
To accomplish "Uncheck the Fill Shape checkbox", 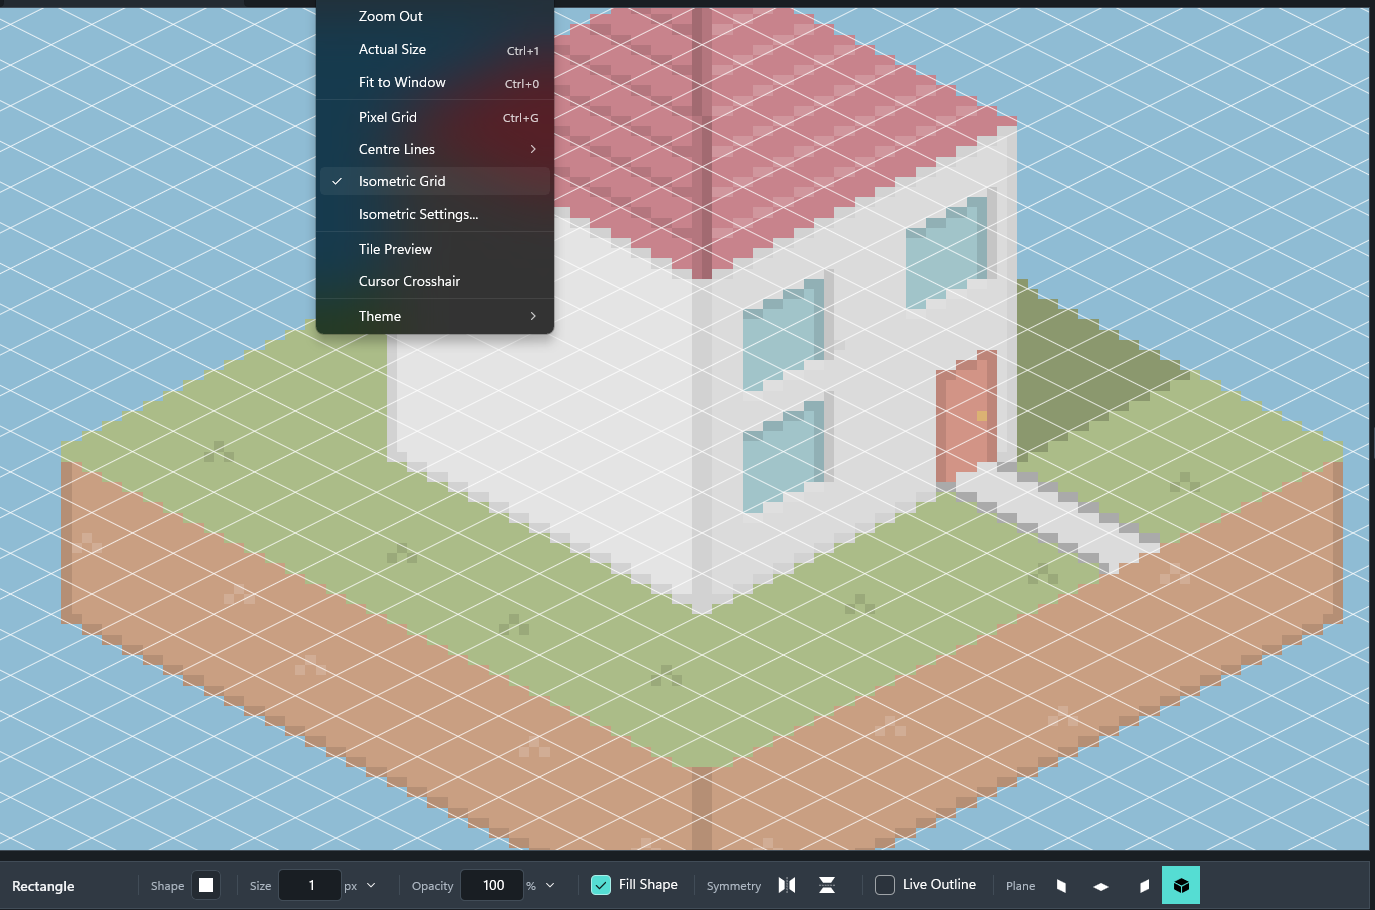I will click(601, 885).
